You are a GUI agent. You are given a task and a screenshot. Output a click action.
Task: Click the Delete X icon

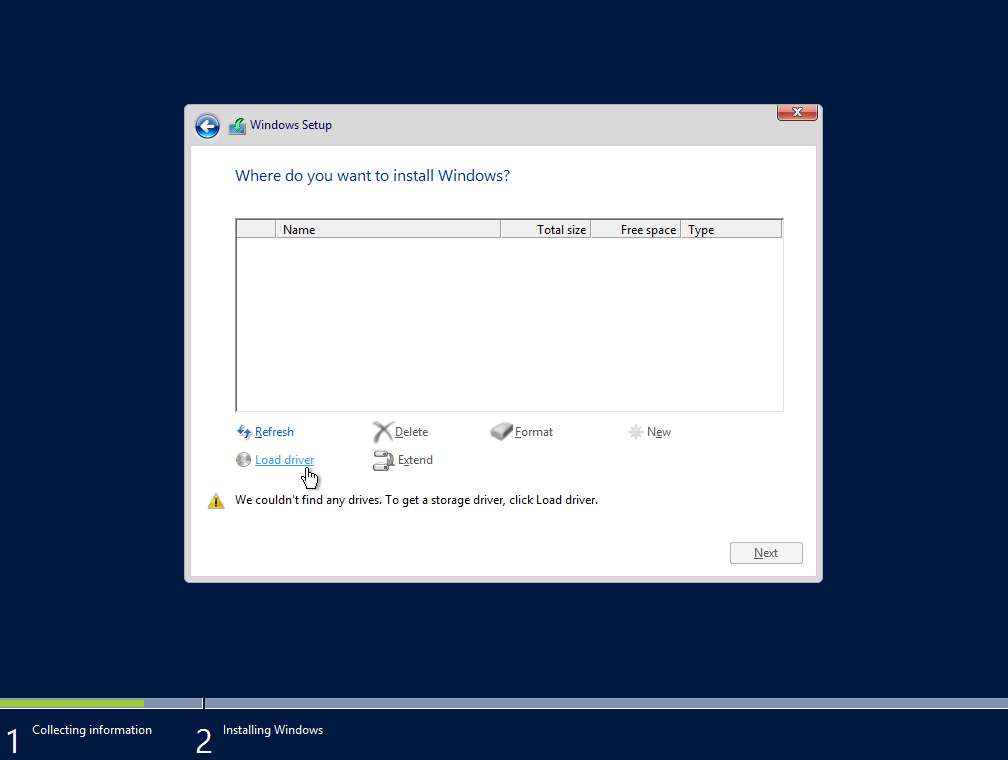pyautogui.click(x=382, y=432)
